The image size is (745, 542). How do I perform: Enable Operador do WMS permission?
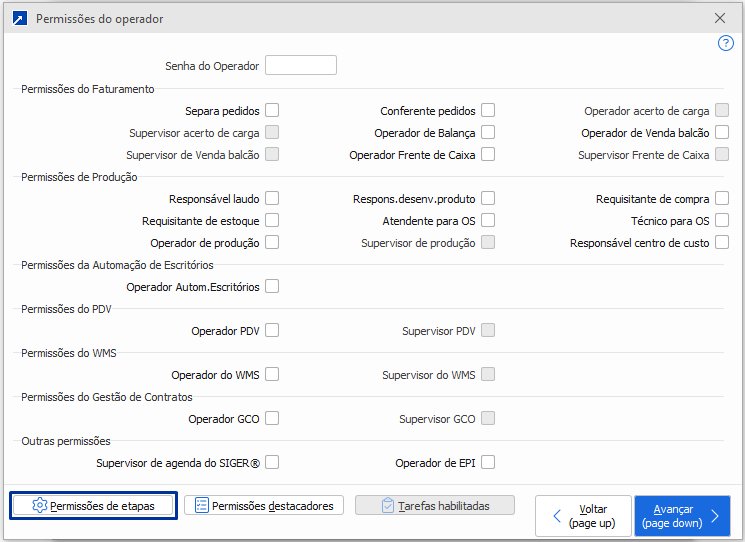272,375
